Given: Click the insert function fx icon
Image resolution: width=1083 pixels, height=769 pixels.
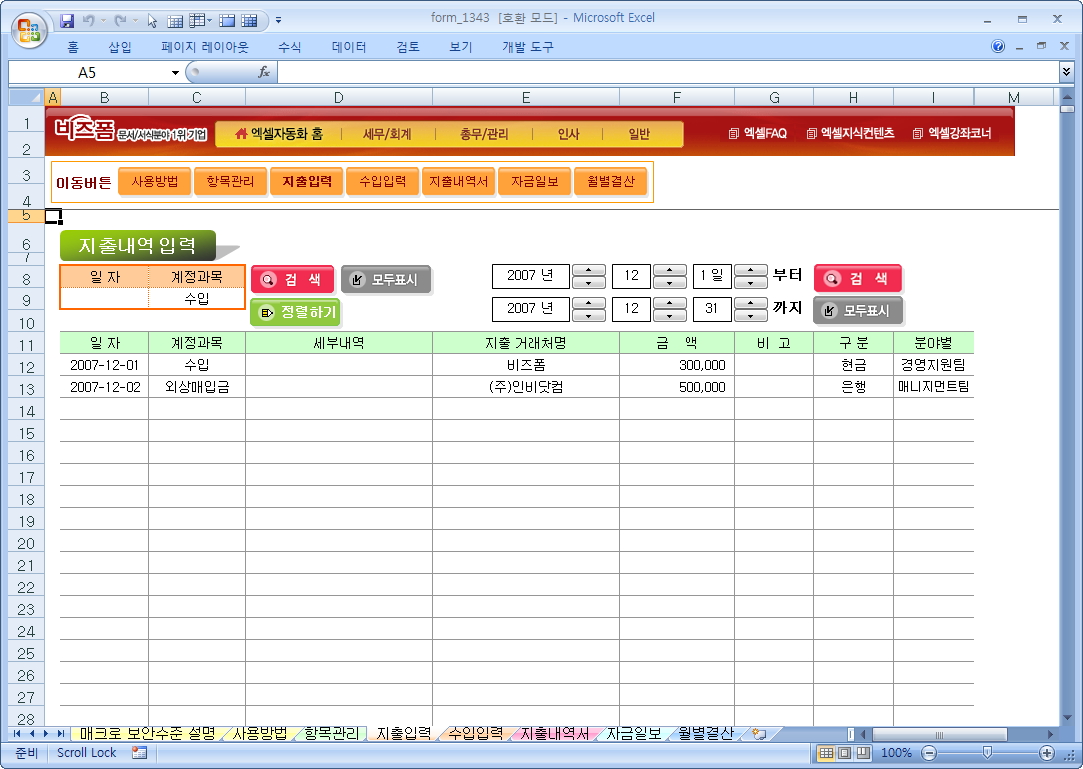Looking at the screenshot, I should (x=264, y=72).
